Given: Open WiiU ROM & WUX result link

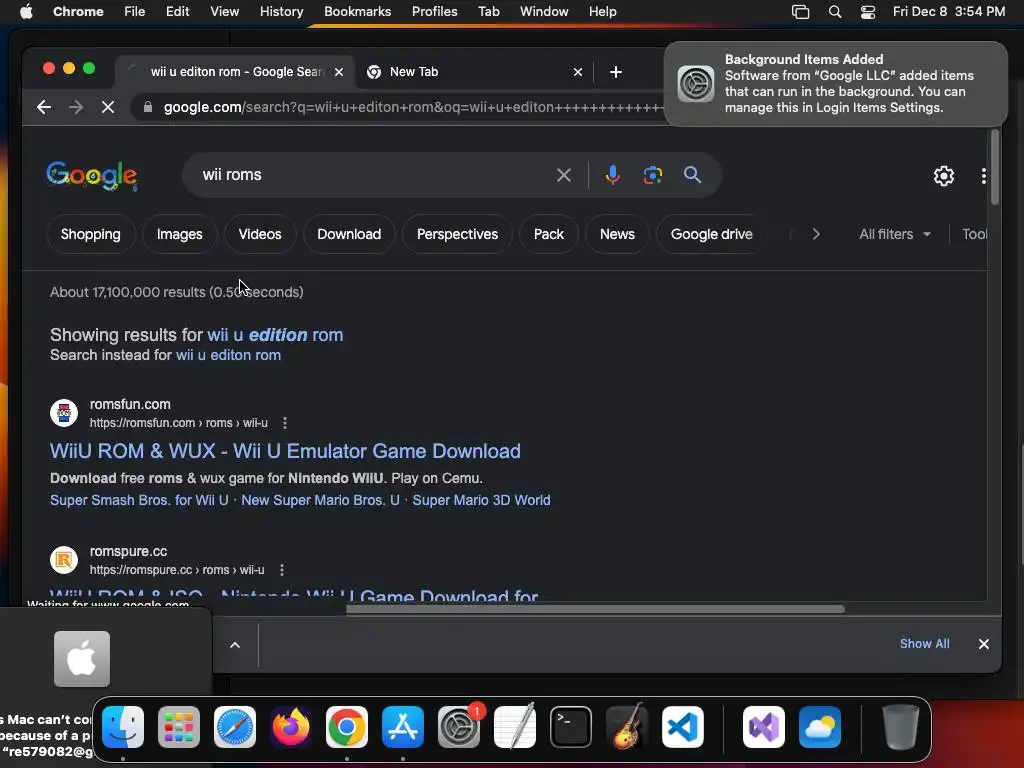Looking at the screenshot, I should click(x=285, y=451).
